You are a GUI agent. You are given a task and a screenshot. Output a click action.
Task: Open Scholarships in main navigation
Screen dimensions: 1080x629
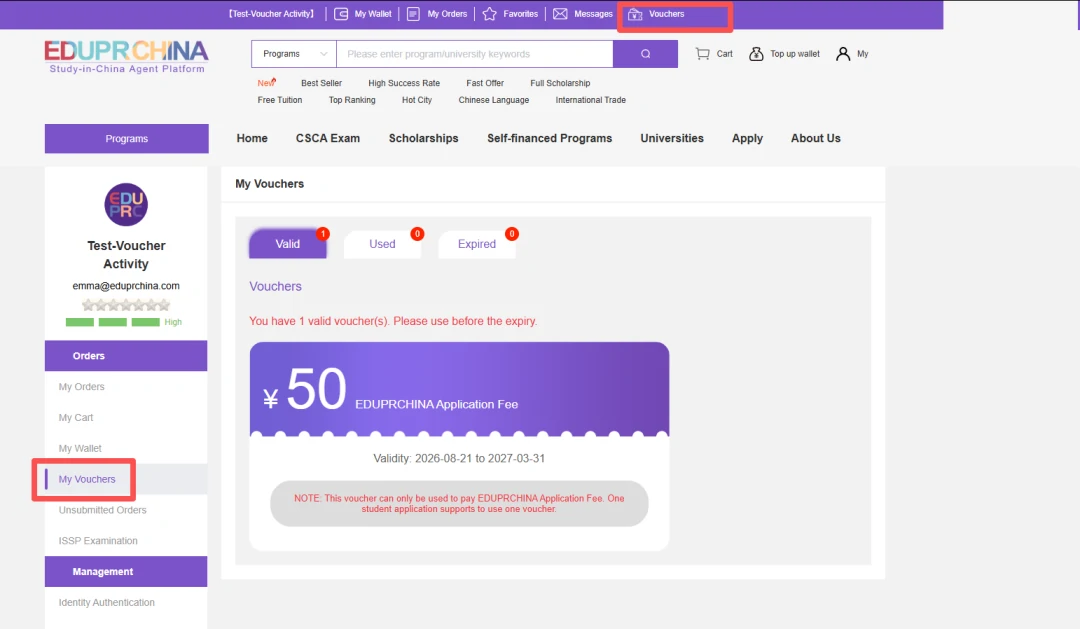[424, 138]
